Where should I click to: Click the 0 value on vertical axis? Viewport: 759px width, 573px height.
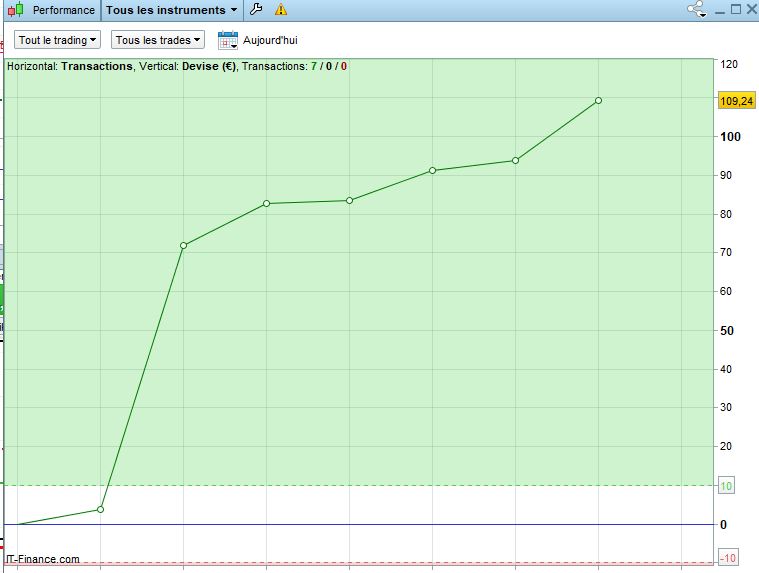pyautogui.click(x=723, y=525)
